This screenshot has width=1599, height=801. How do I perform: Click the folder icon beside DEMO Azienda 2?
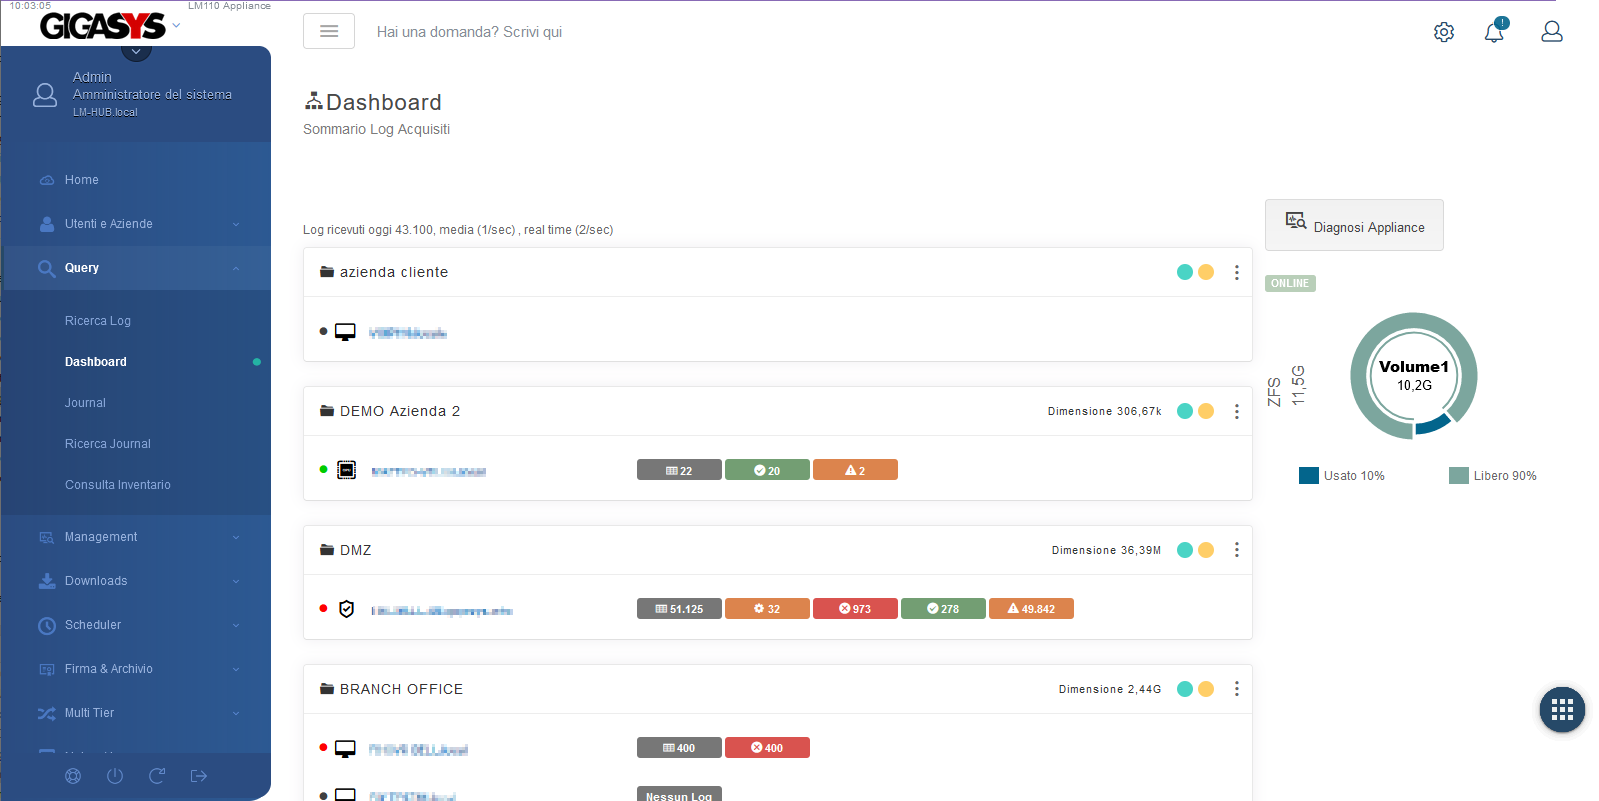point(326,411)
